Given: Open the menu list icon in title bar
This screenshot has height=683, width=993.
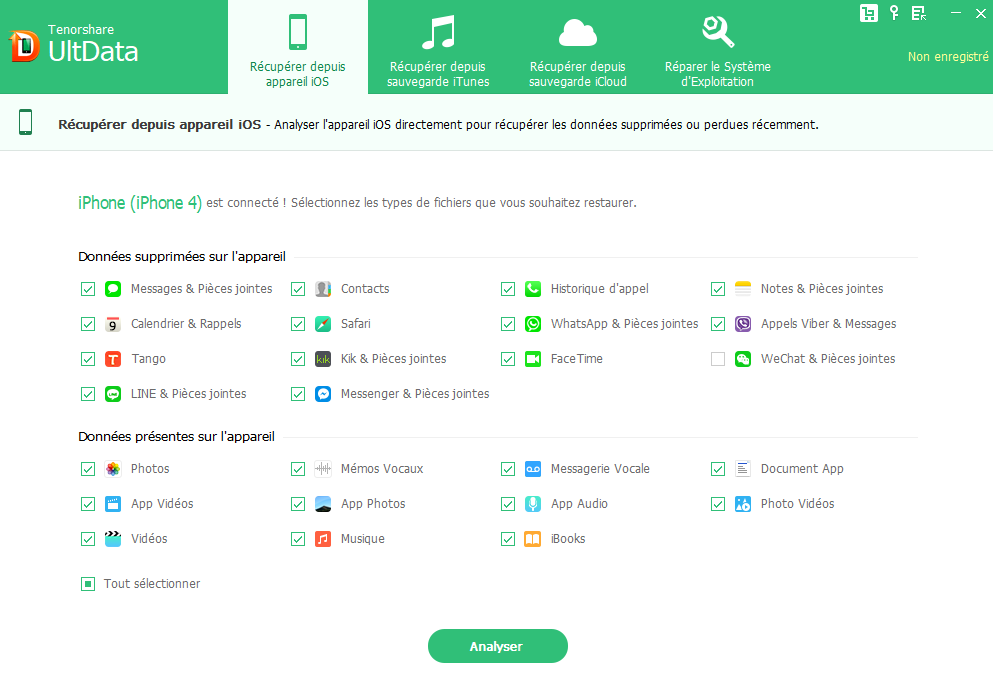Looking at the screenshot, I should [x=919, y=13].
